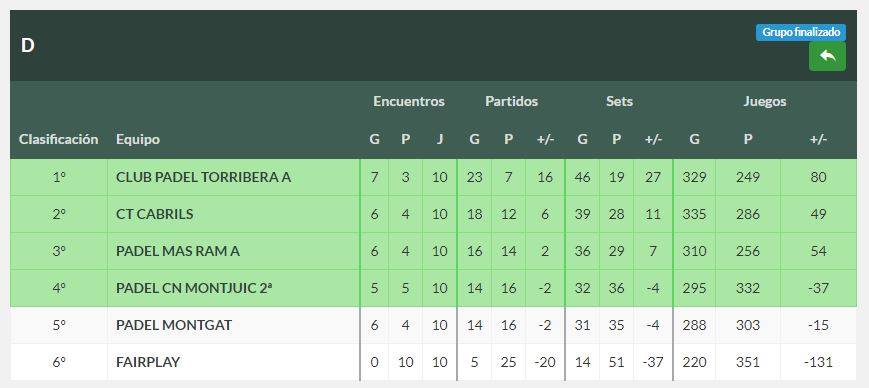
Task: Click the Sets group header
Action: pos(619,101)
